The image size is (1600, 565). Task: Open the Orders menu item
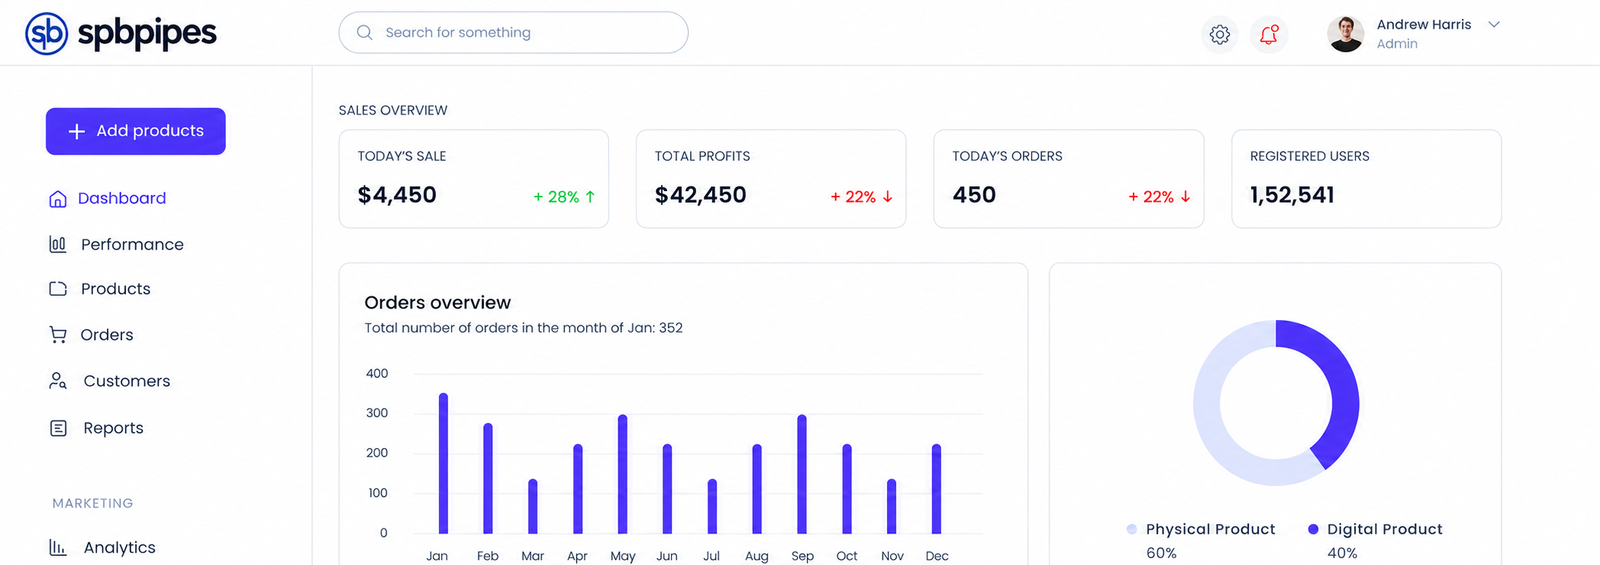point(107,335)
